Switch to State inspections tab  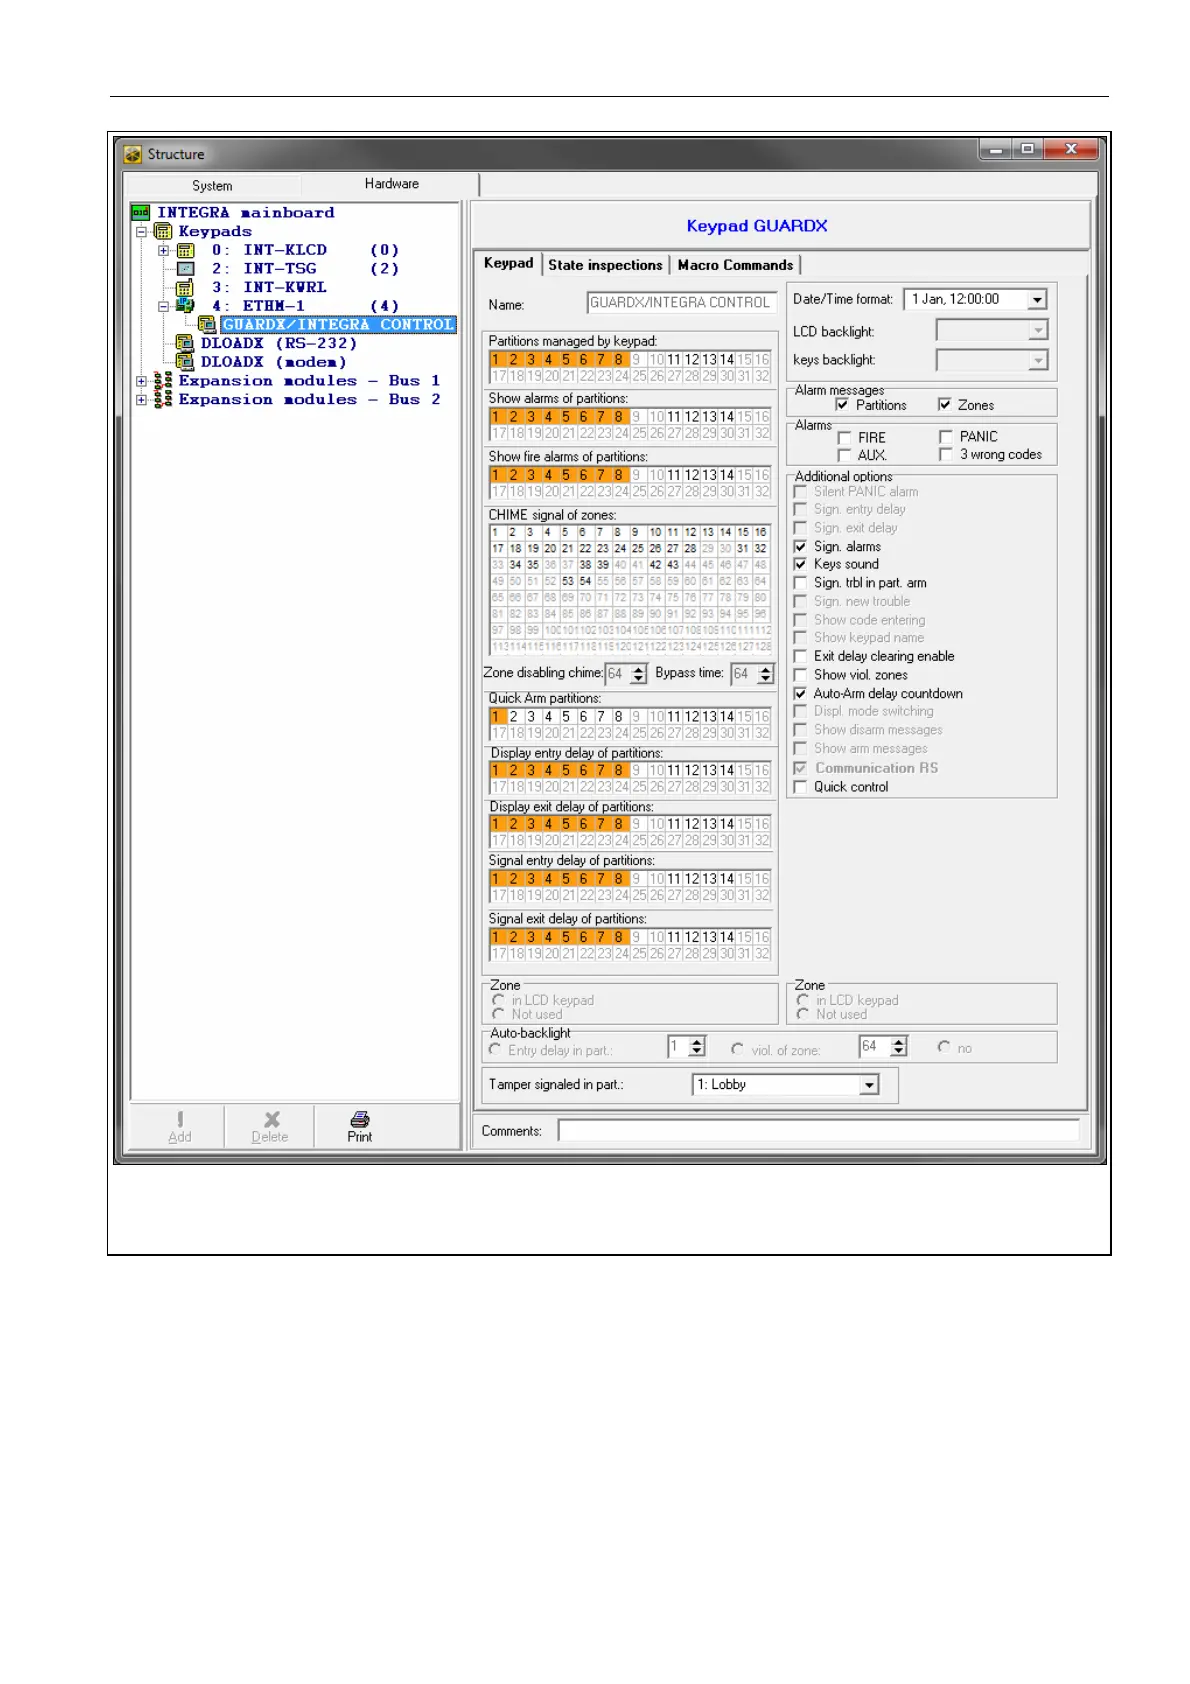[x=605, y=265]
